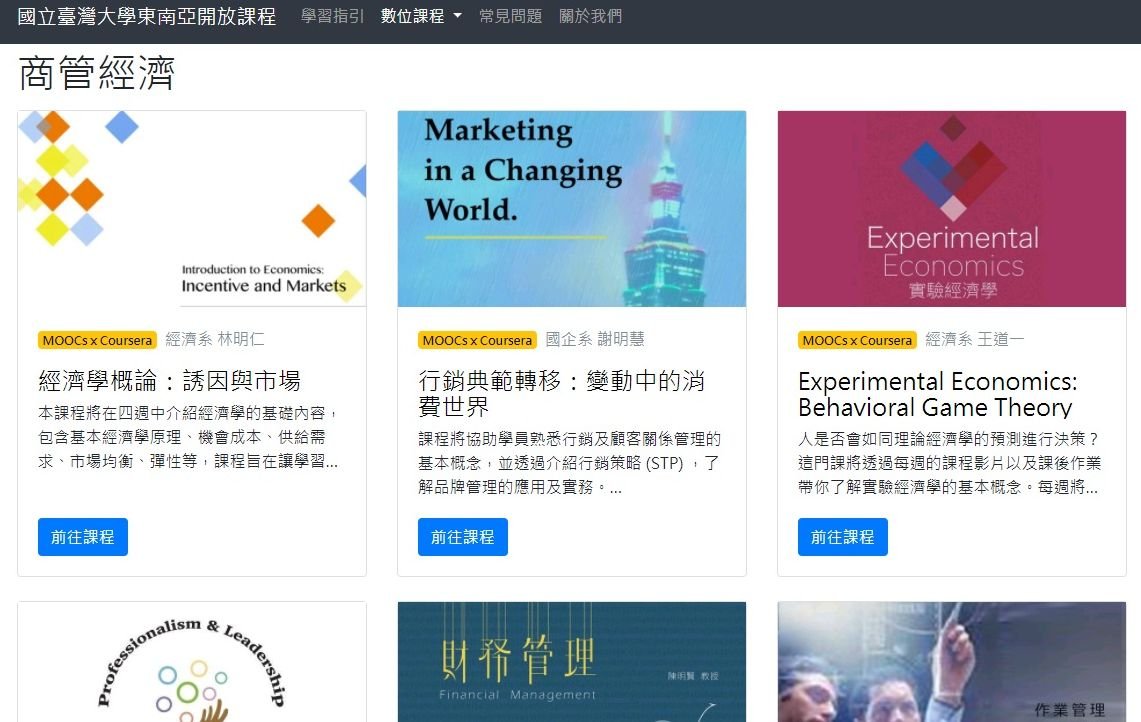
Task: Click MOOCs x Coursera badge beside 經濟系 林明仁
Action: pyautogui.click(x=98, y=340)
